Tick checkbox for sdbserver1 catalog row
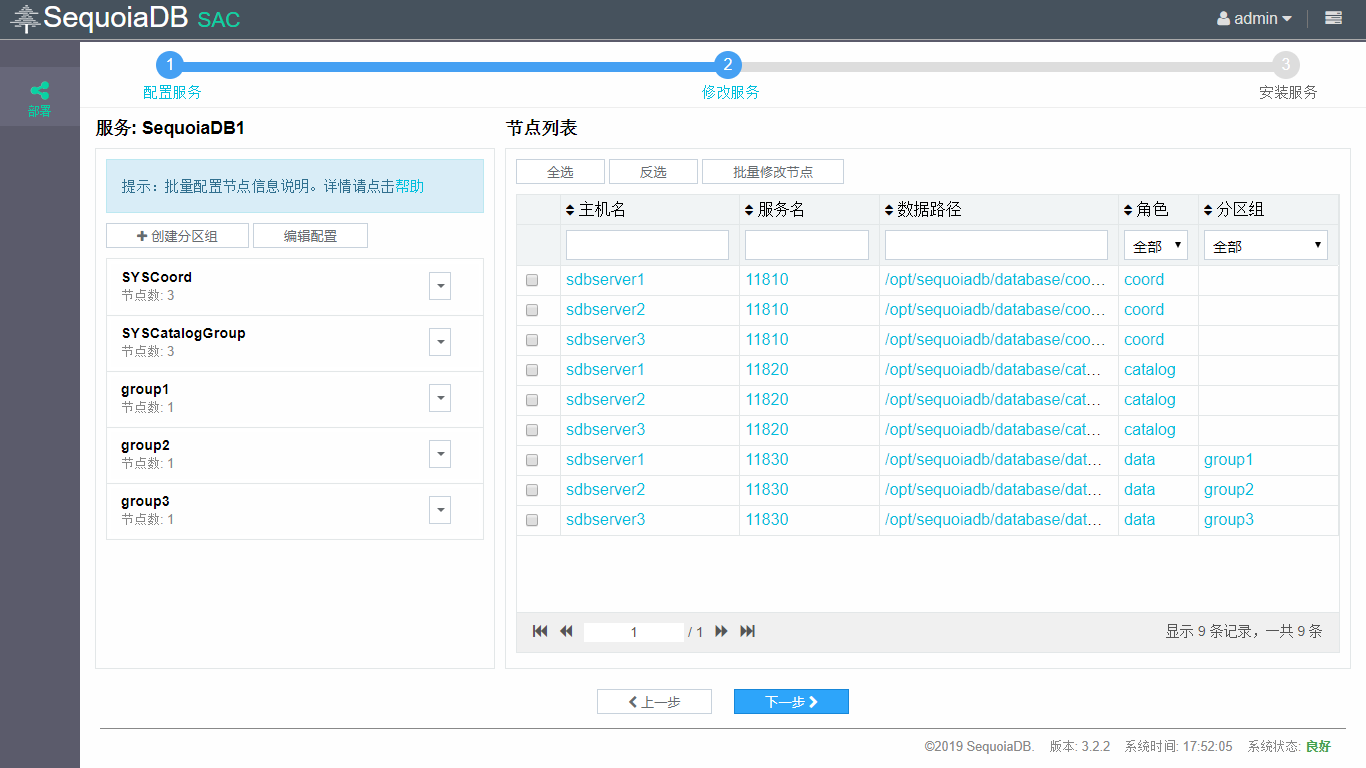Screen dimensions: 1366x768 pos(532,370)
